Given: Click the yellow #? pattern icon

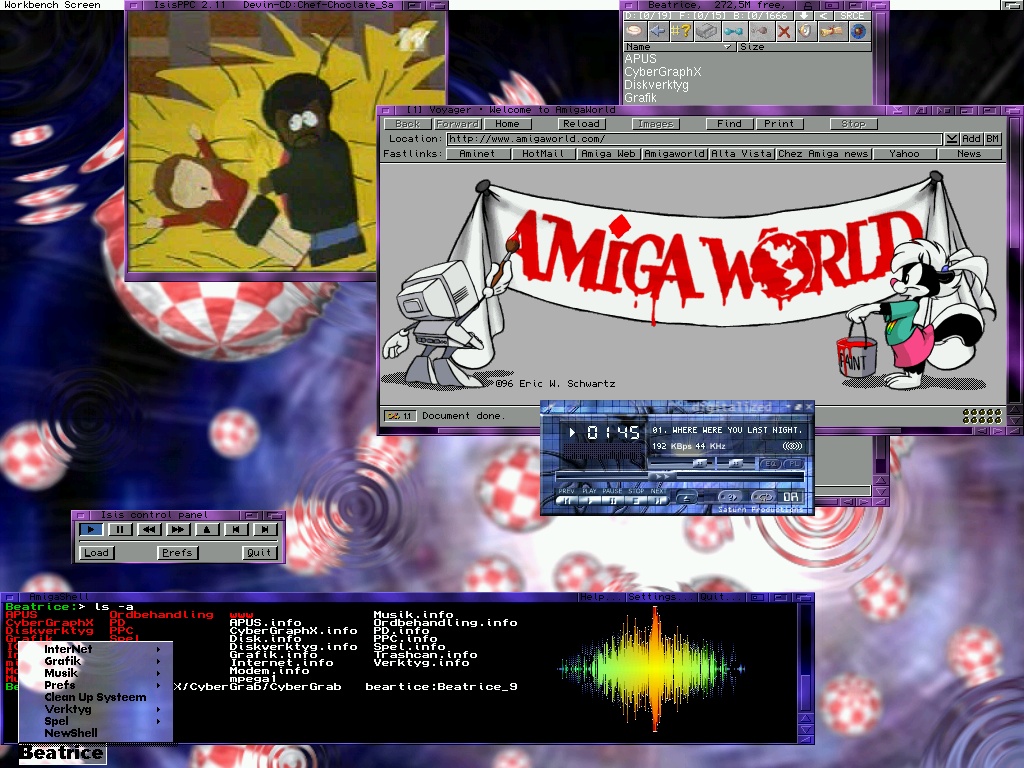Looking at the screenshot, I should click(x=681, y=31).
